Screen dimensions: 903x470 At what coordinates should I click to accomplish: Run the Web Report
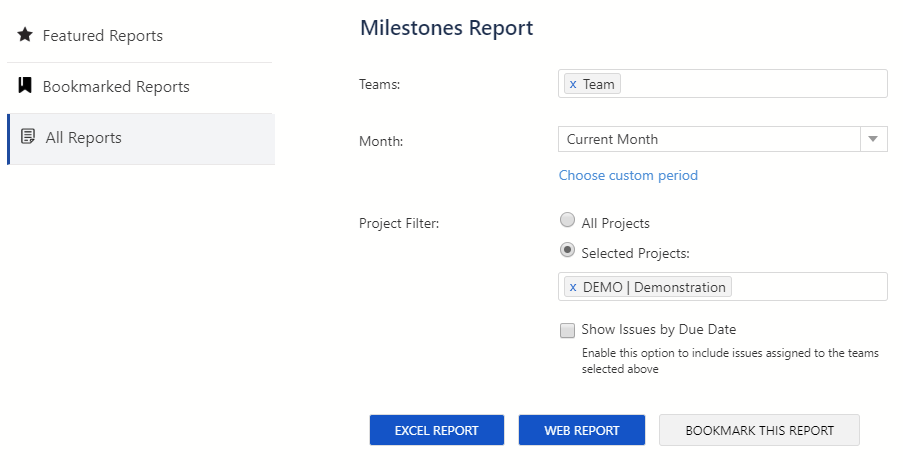coord(581,430)
